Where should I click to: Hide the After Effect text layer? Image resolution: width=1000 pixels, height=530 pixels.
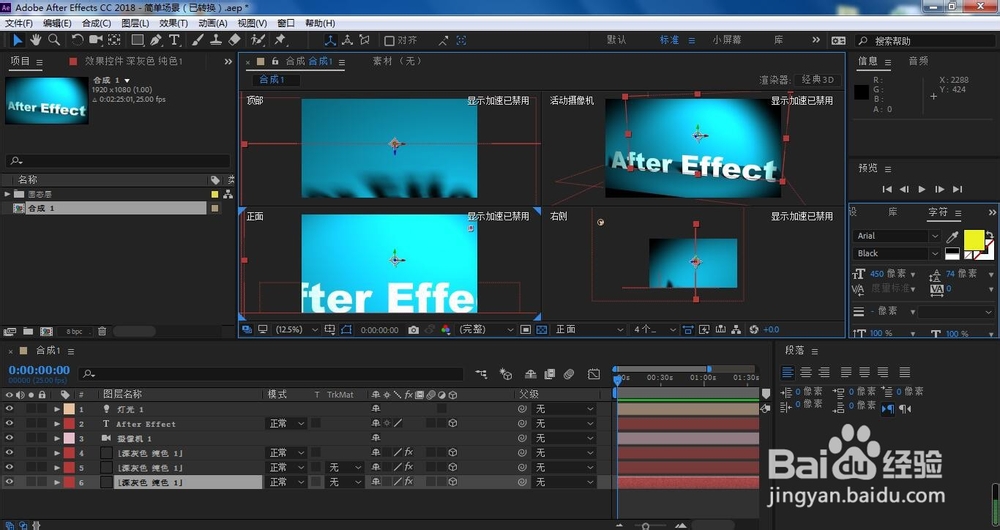pyautogui.click(x=9, y=423)
